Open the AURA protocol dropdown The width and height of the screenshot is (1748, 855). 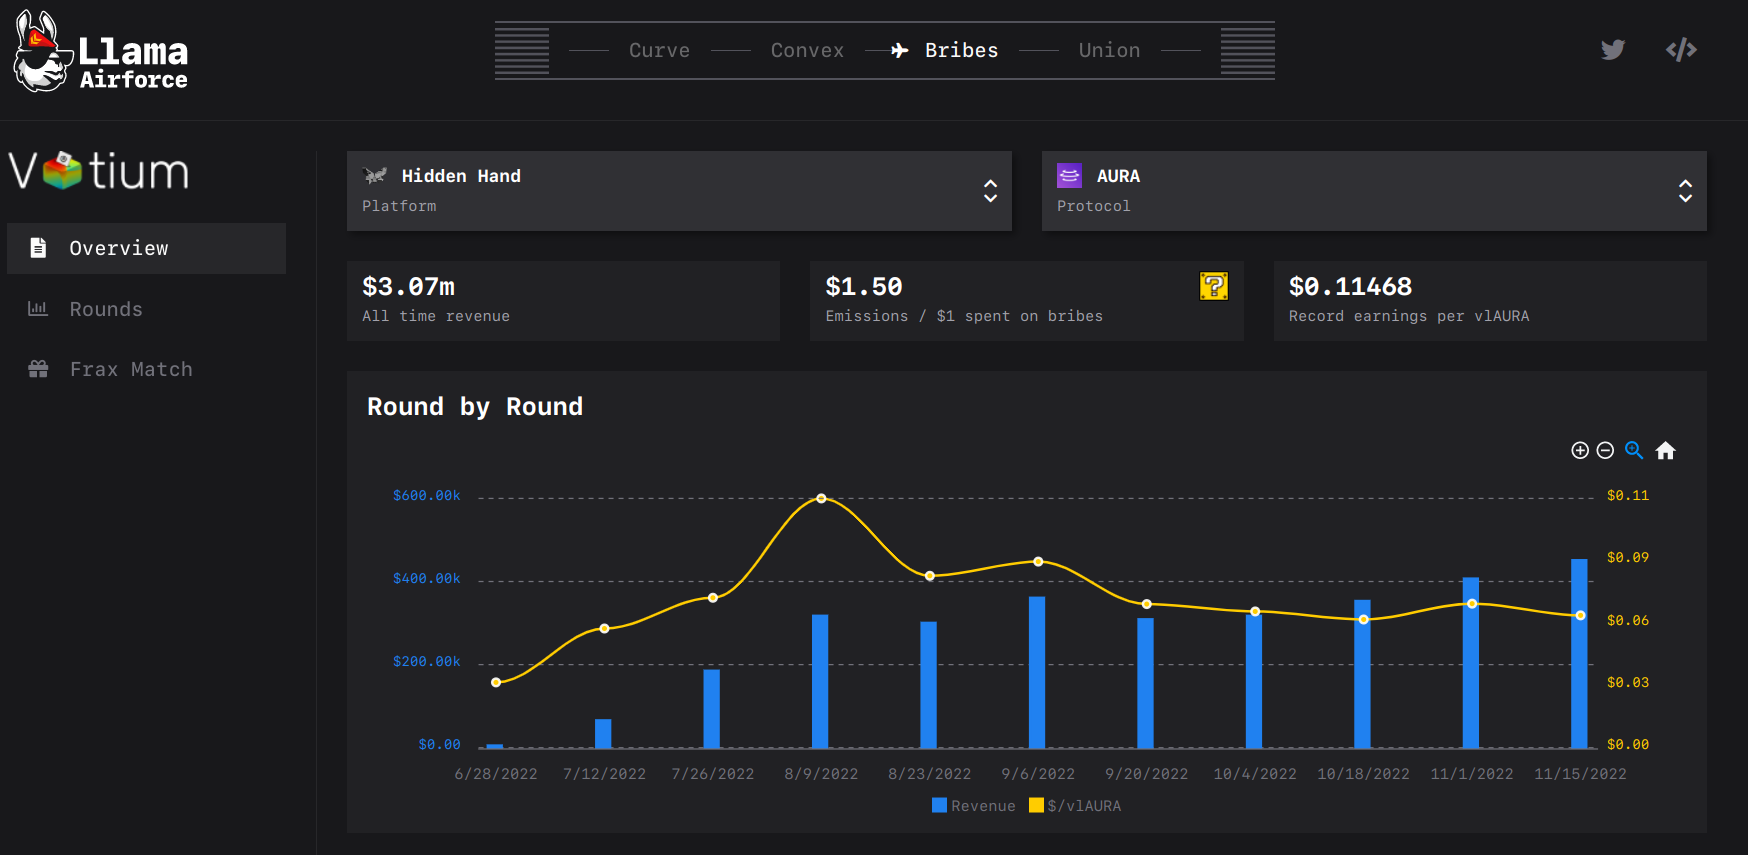tap(1374, 191)
